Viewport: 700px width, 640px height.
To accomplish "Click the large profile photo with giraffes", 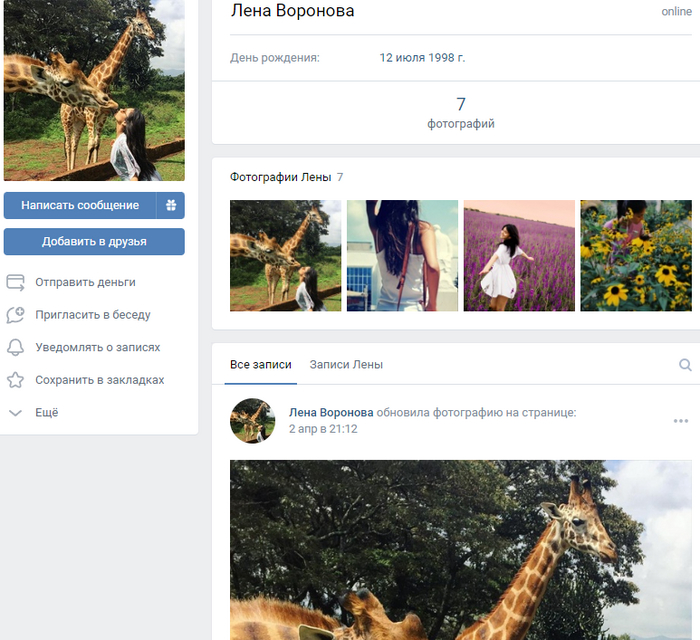I will tap(94, 90).
